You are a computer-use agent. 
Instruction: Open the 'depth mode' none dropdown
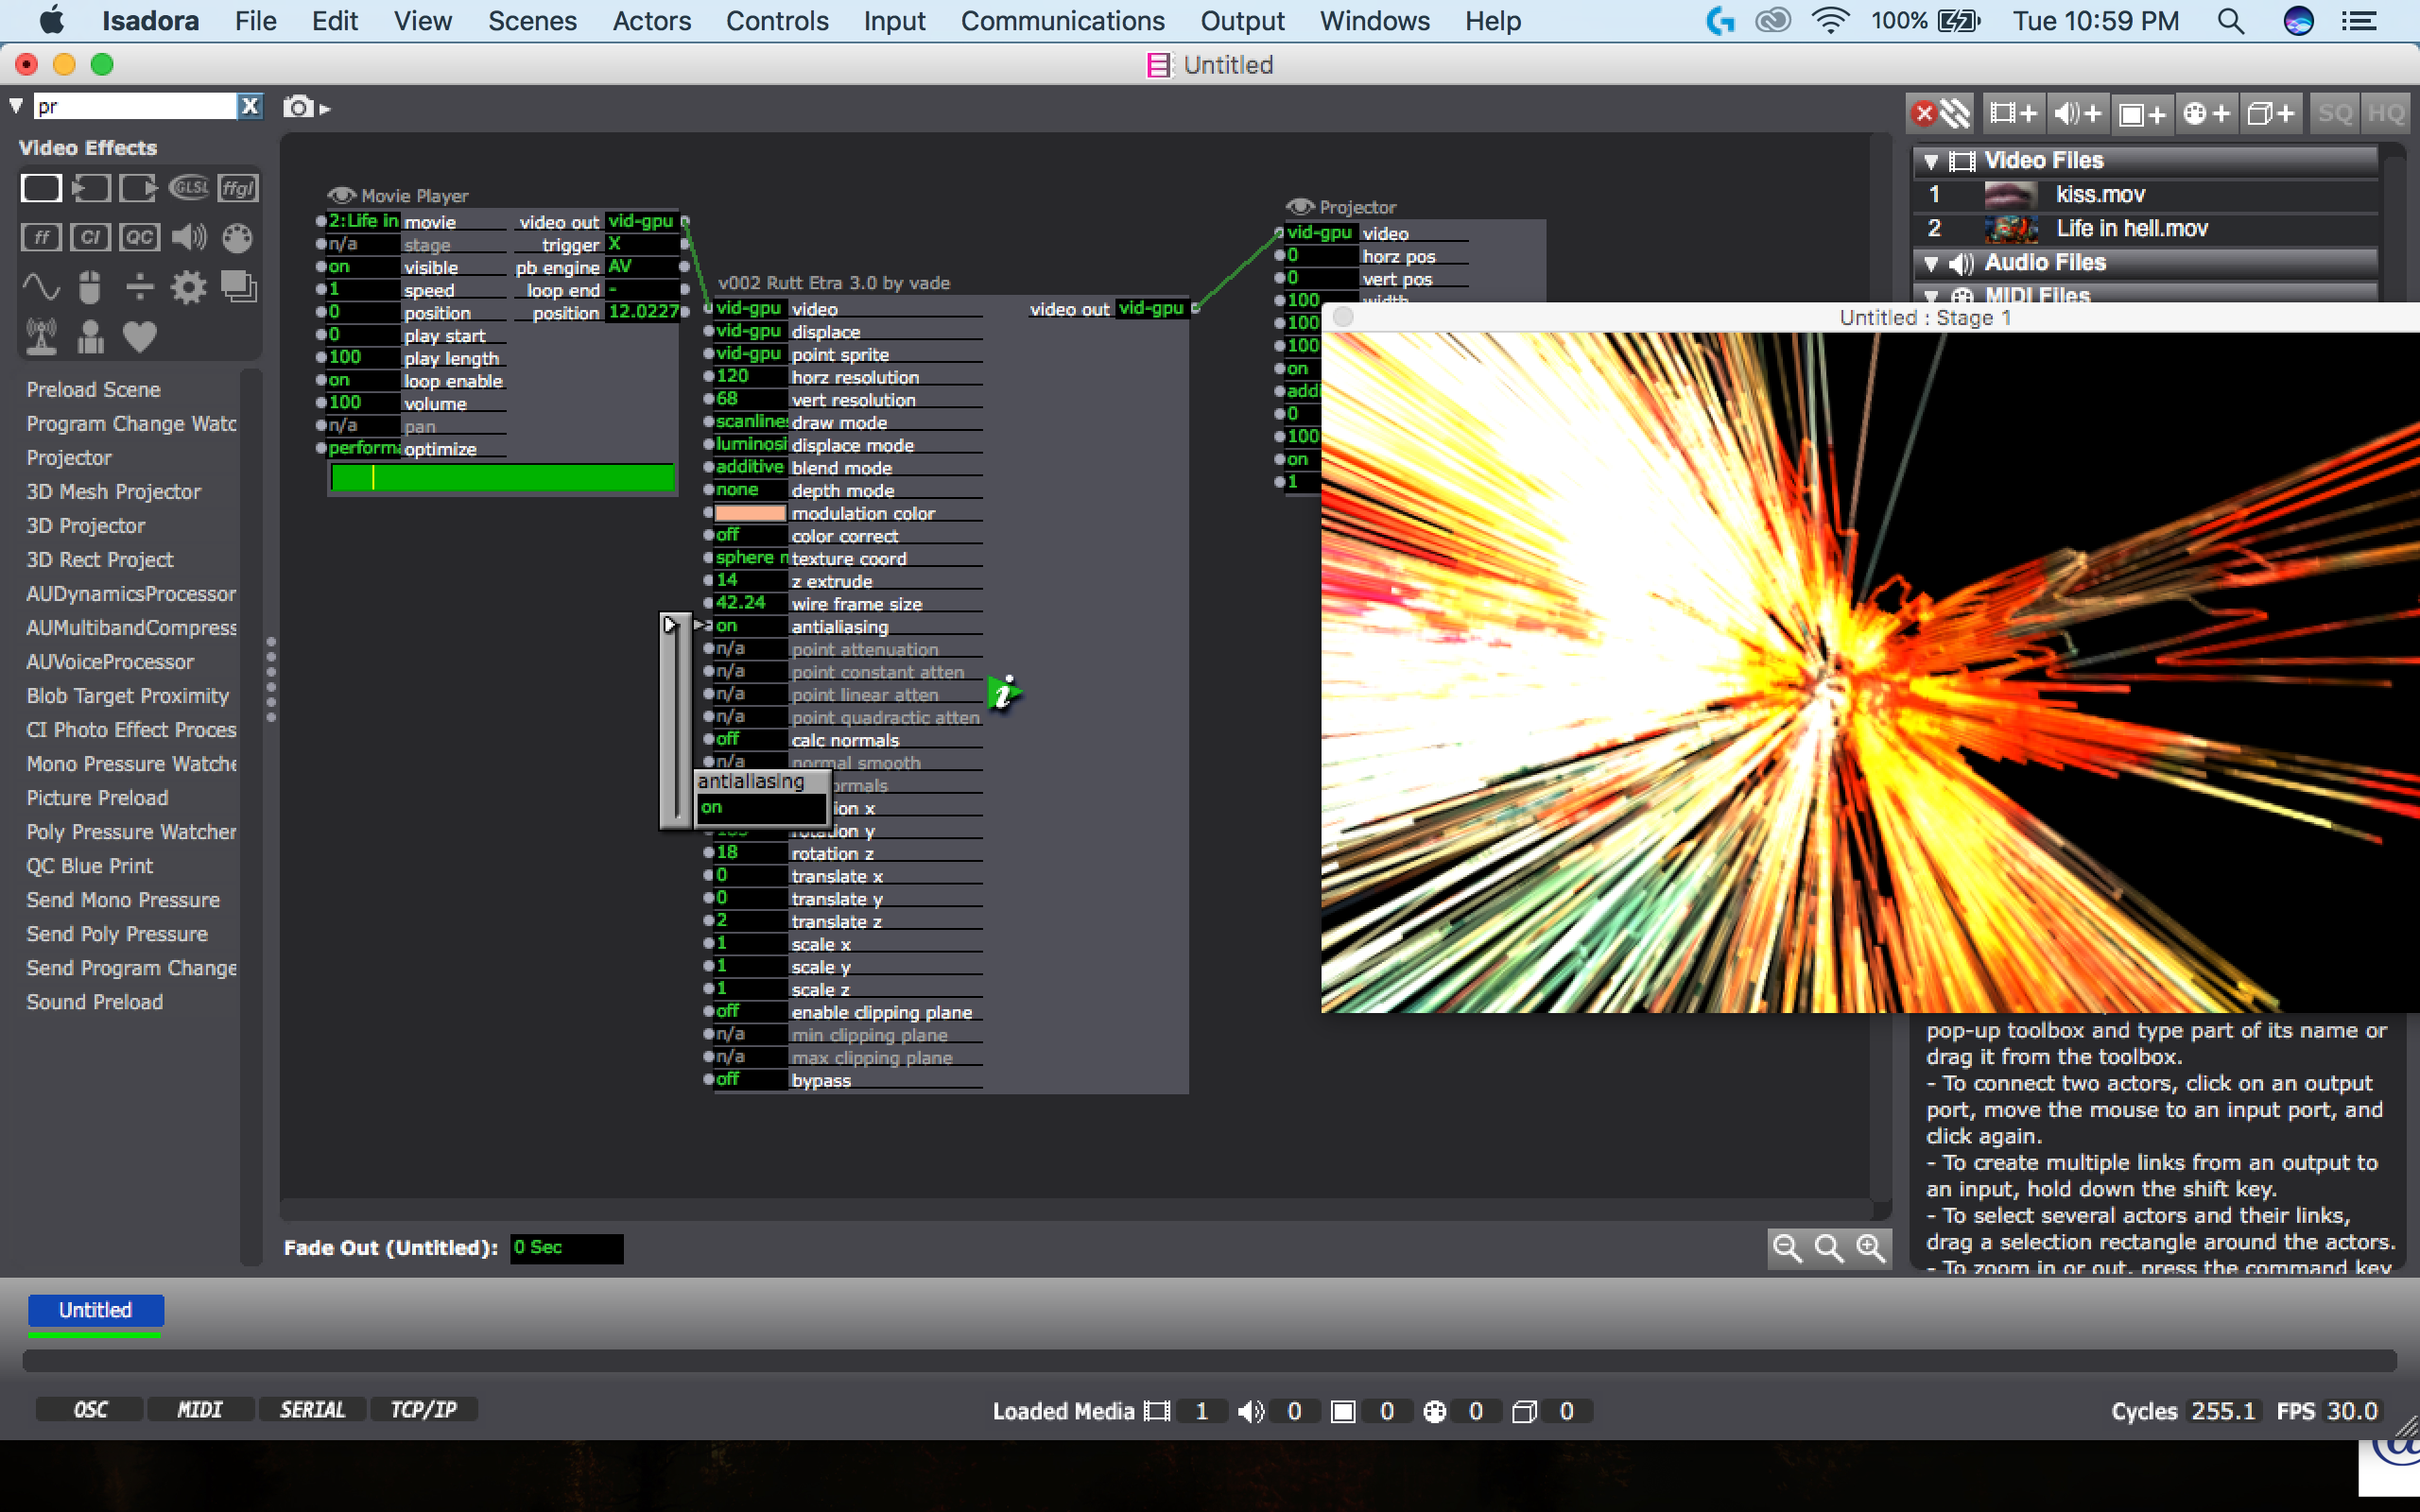pos(750,489)
